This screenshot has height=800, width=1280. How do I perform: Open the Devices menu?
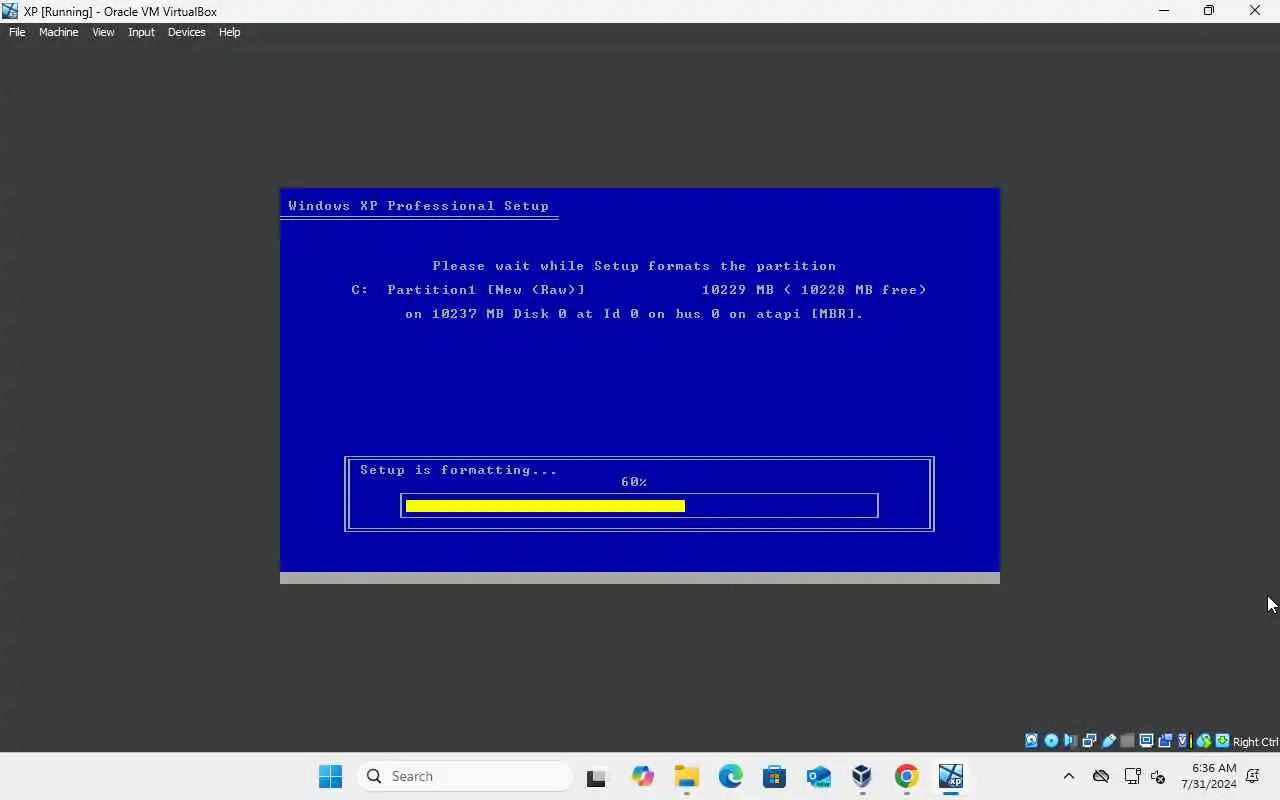point(186,32)
